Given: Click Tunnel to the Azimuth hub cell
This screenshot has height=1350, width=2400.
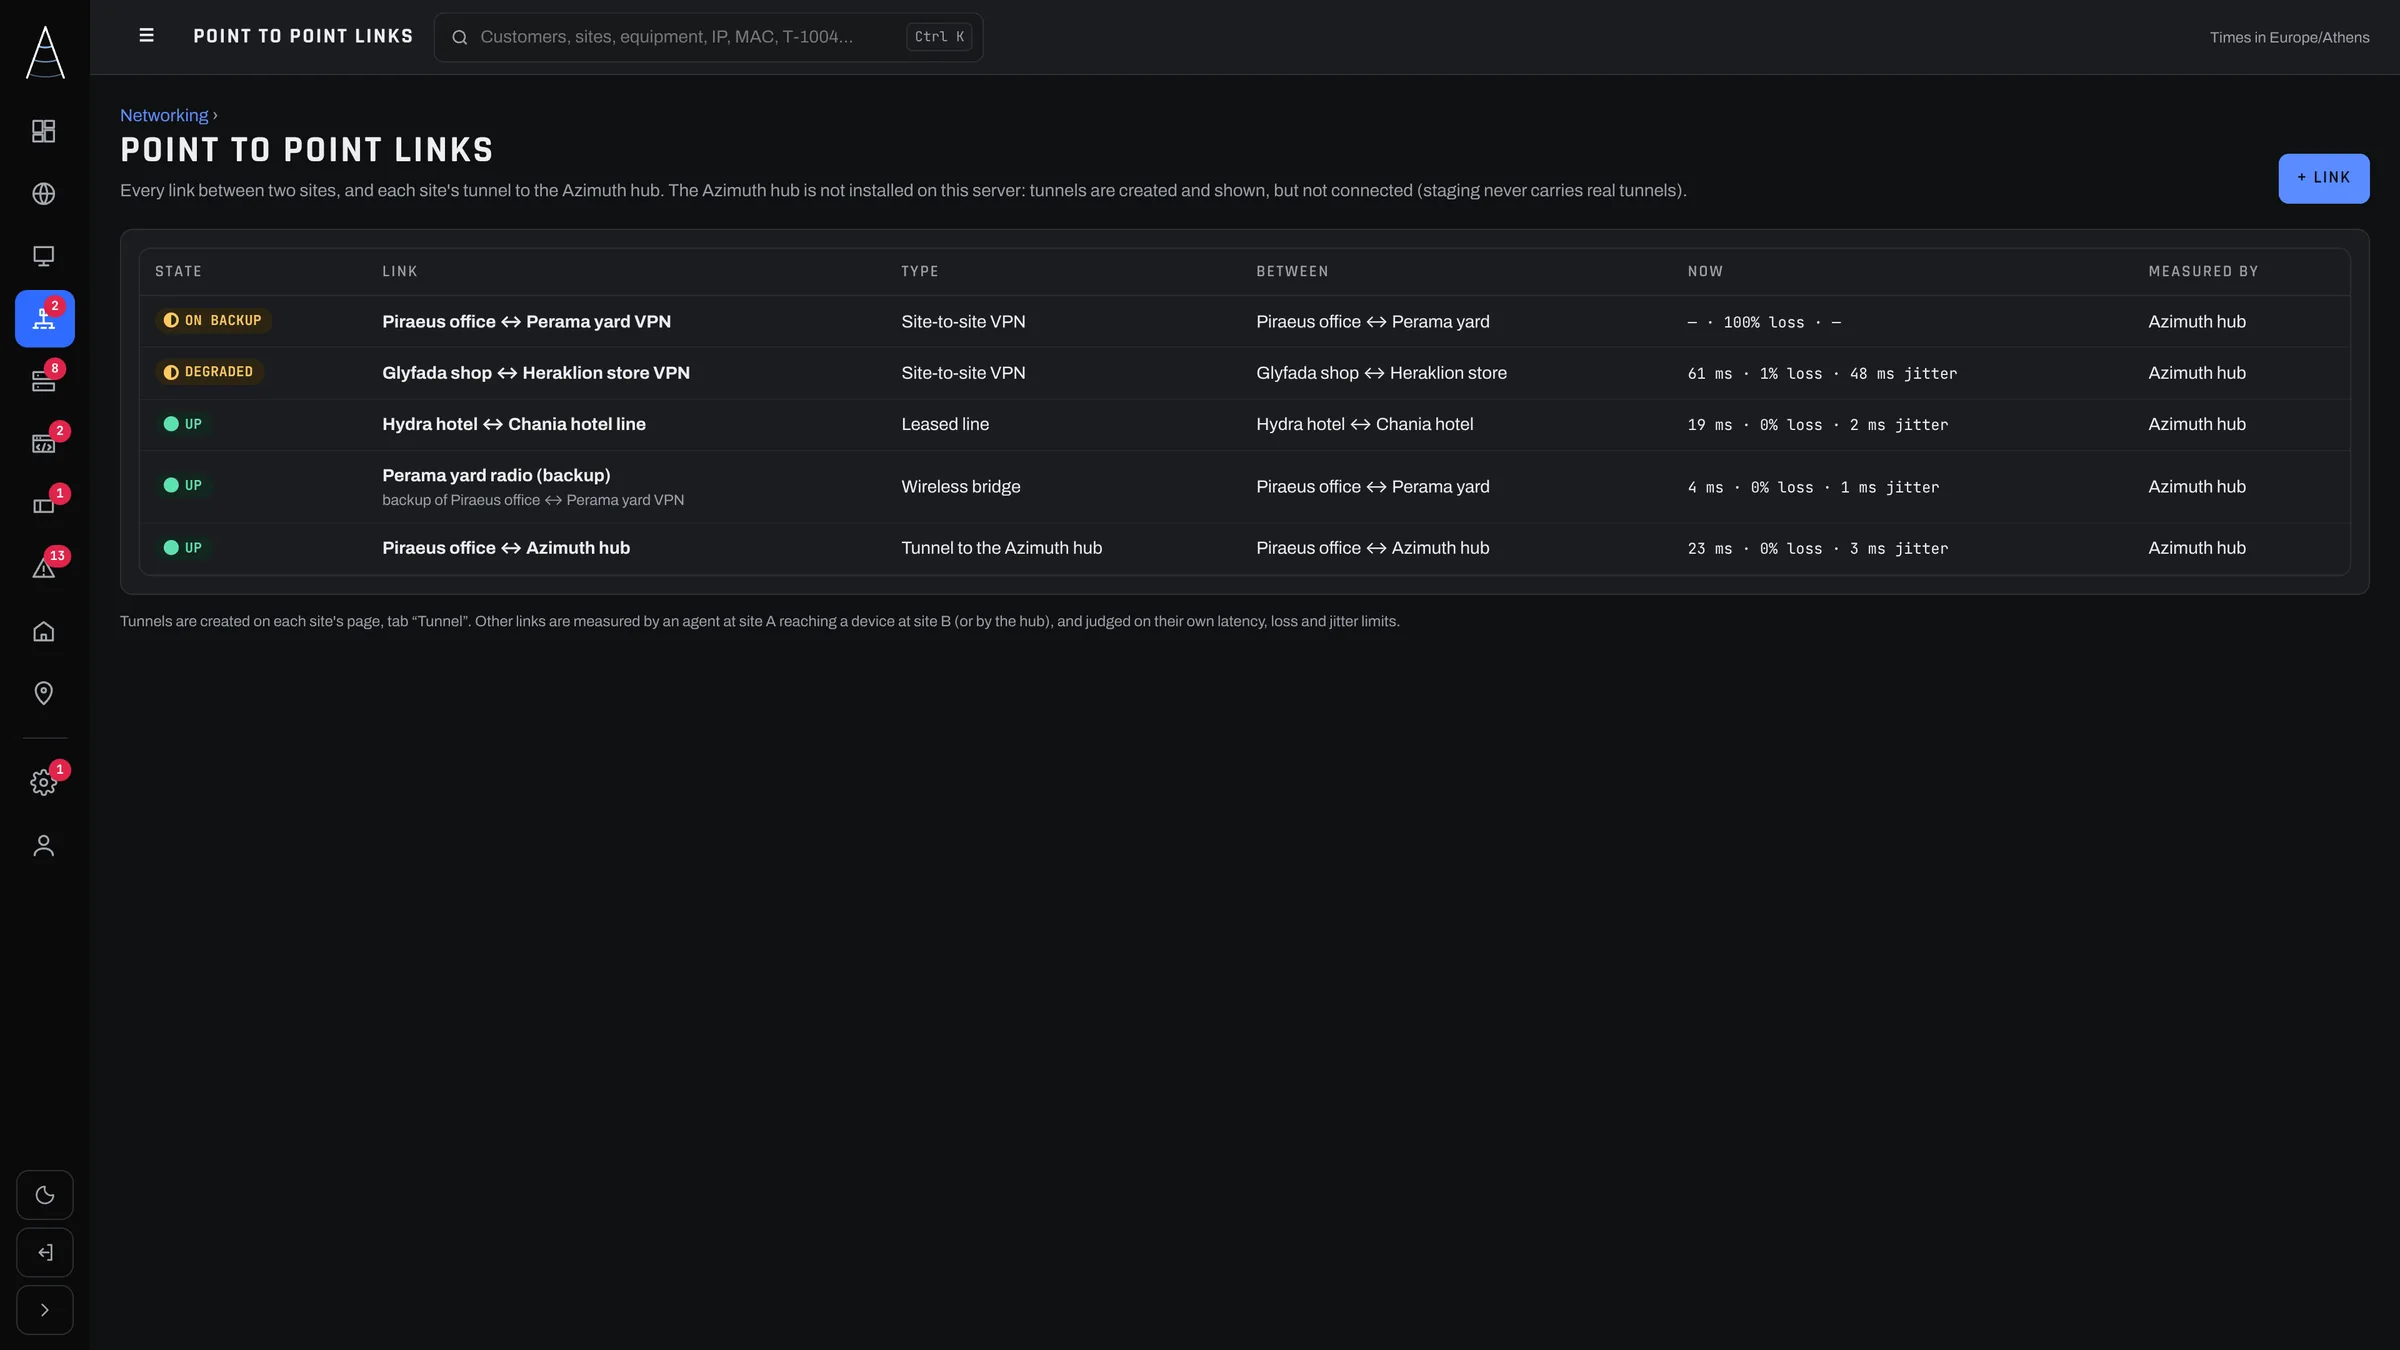Looking at the screenshot, I should pyautogui.click(x=1001, y=548).
